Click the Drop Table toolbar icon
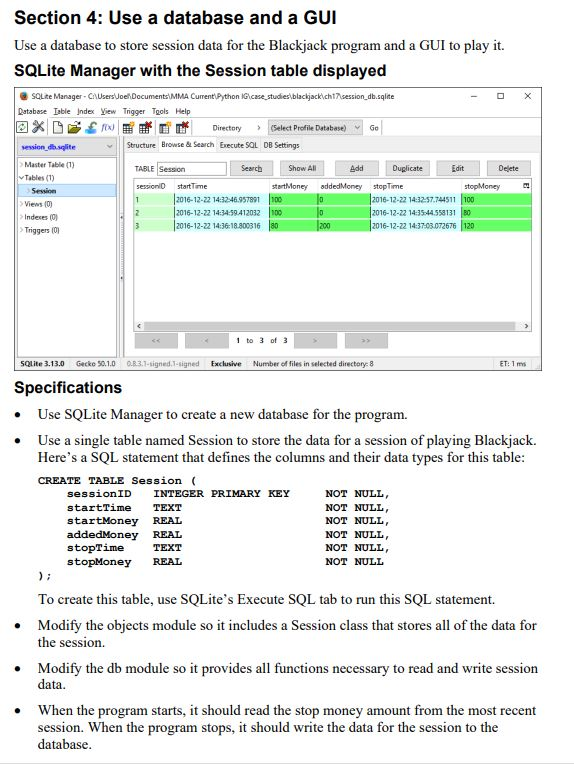 click(x=145, y=128)
